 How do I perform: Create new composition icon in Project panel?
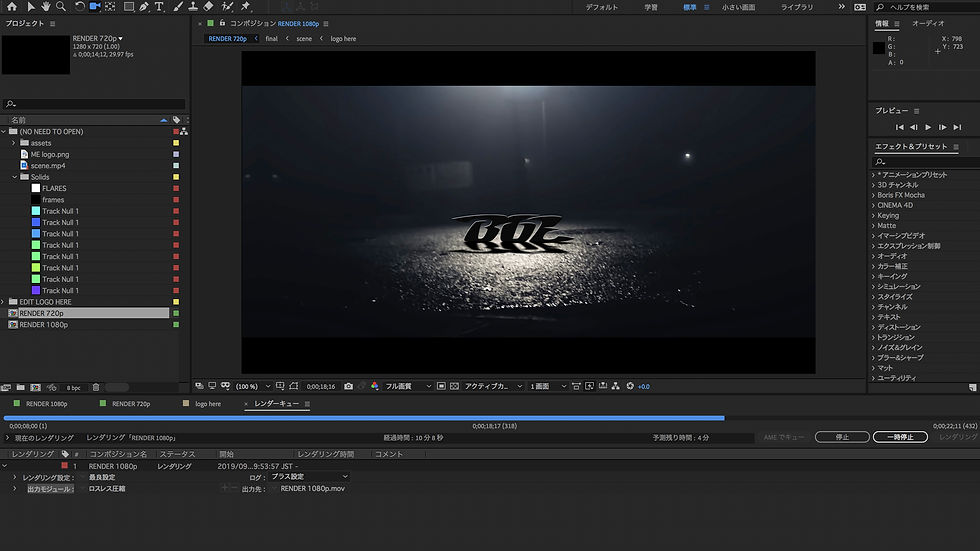pos(36,387)
